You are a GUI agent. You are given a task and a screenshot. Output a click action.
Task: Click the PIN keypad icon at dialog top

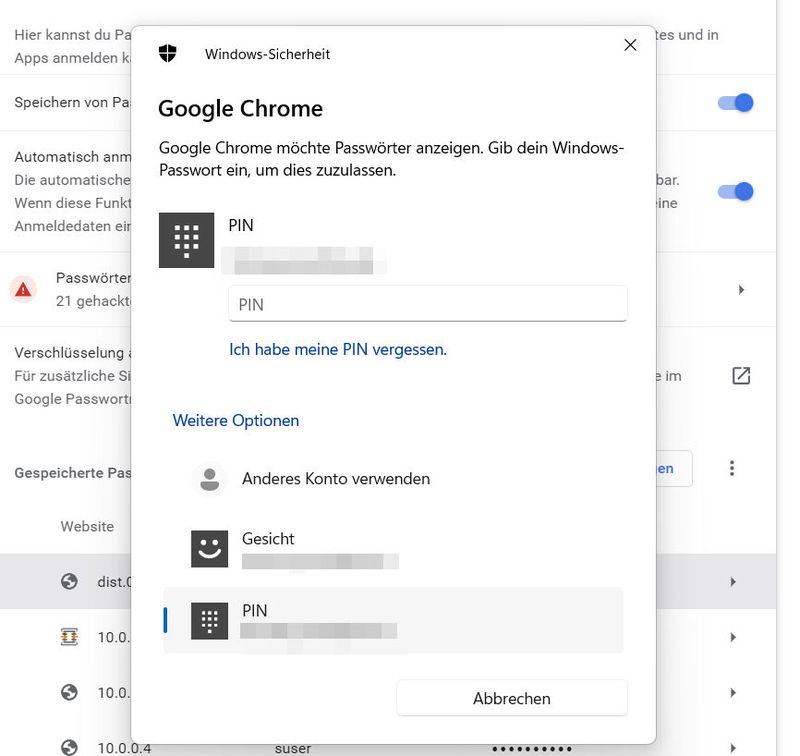(x=186, y=240)
